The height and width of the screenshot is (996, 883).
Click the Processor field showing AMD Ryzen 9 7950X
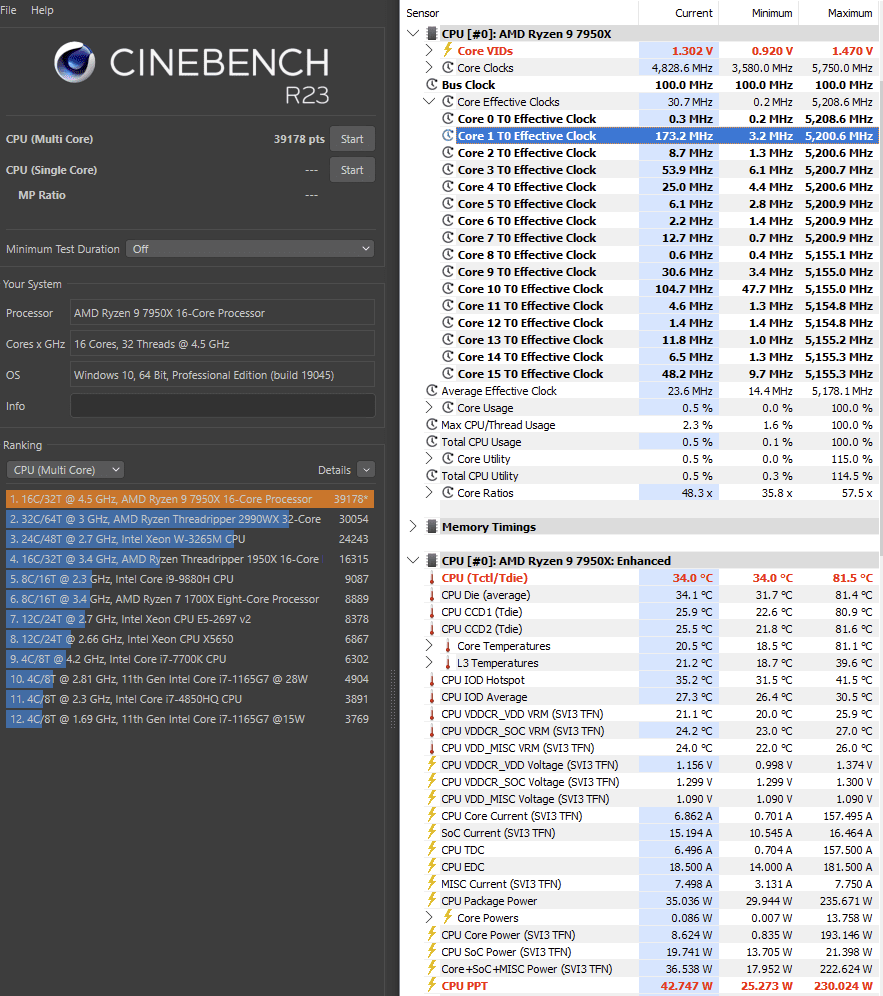coord(222,313)
